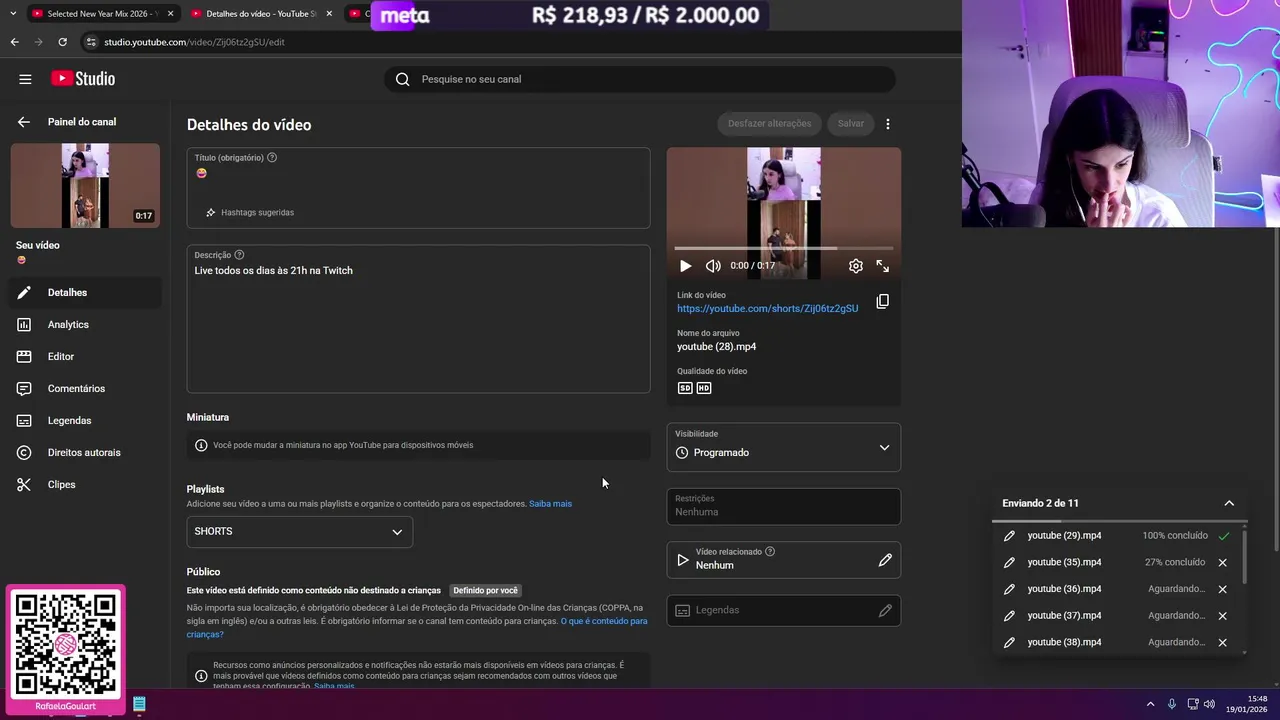This screenshot has width=1280, height=720.
Task: Copy the video link
Action: click(882, 301)
